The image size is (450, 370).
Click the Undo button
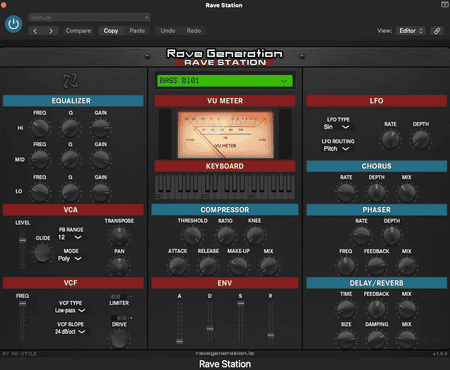(168, 31)
